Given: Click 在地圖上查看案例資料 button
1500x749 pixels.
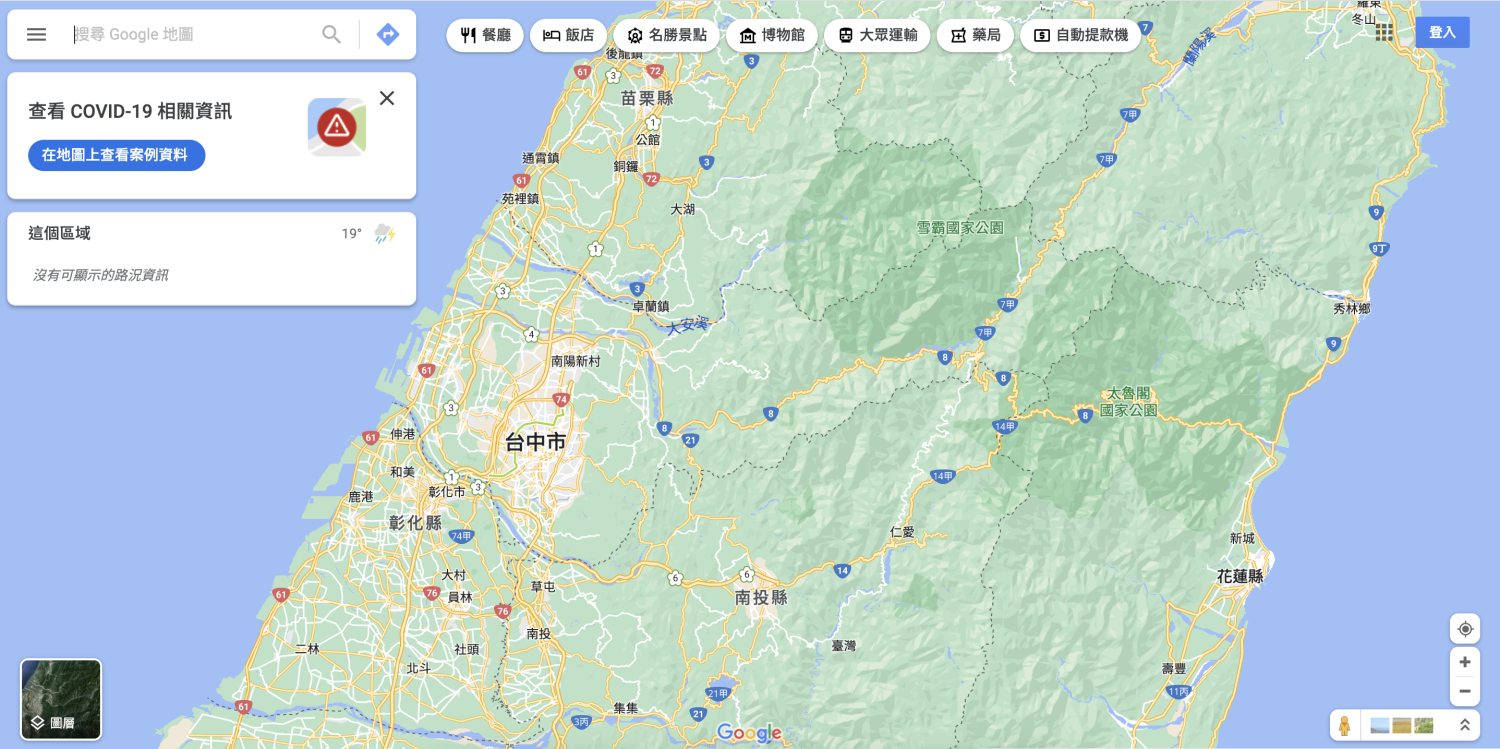Looking at the screenshot, I should click(116, 155).
